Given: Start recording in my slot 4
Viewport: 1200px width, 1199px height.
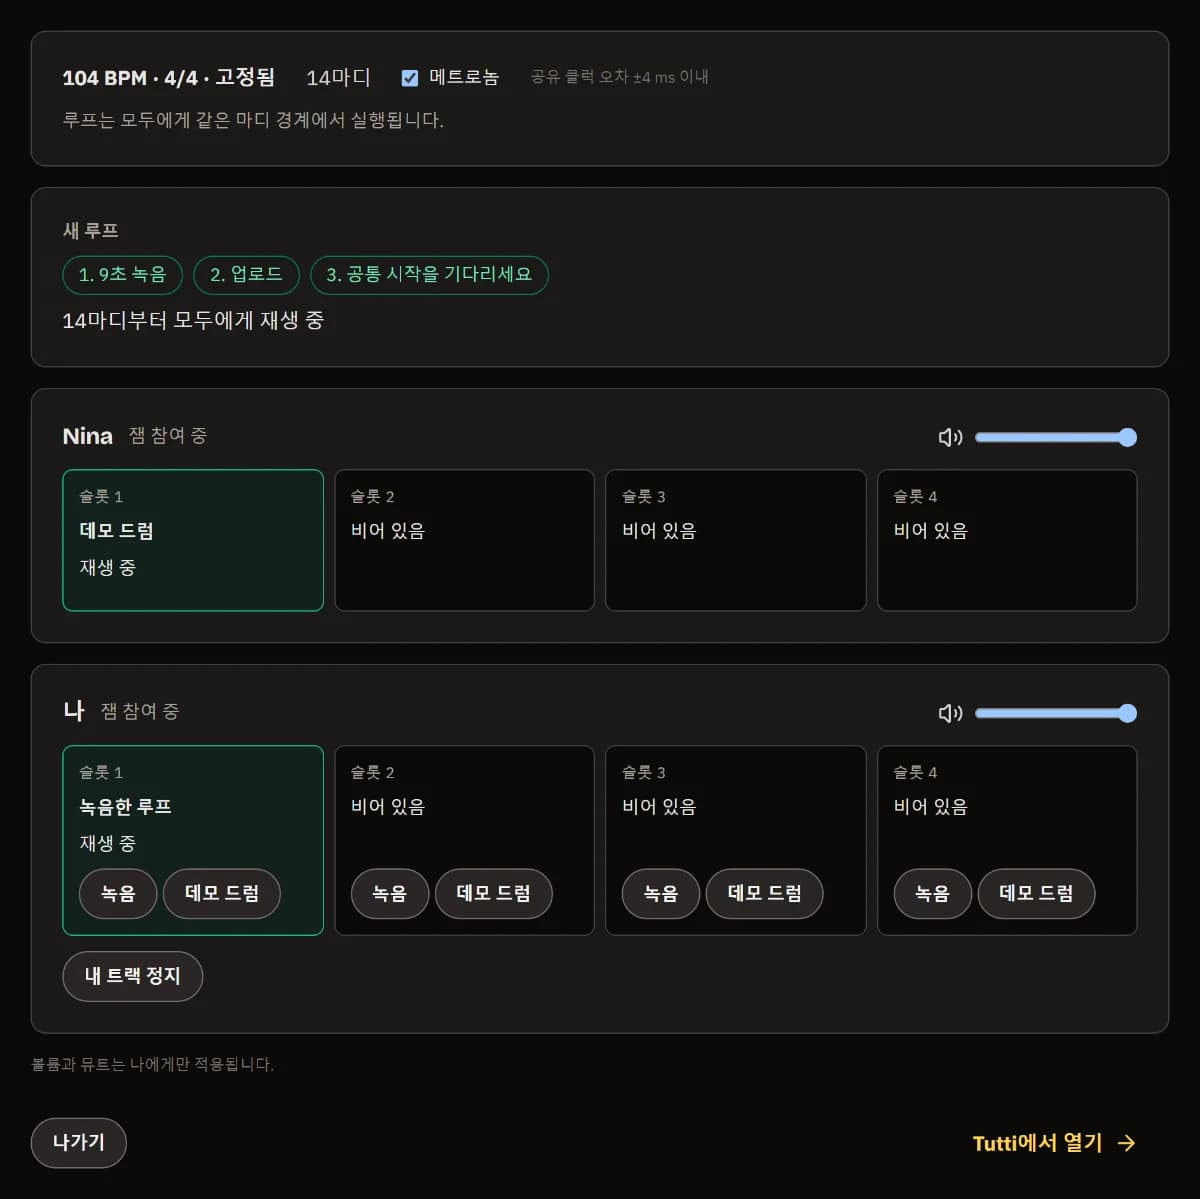Looking at the screenshot, I should [x=933, y=893].
